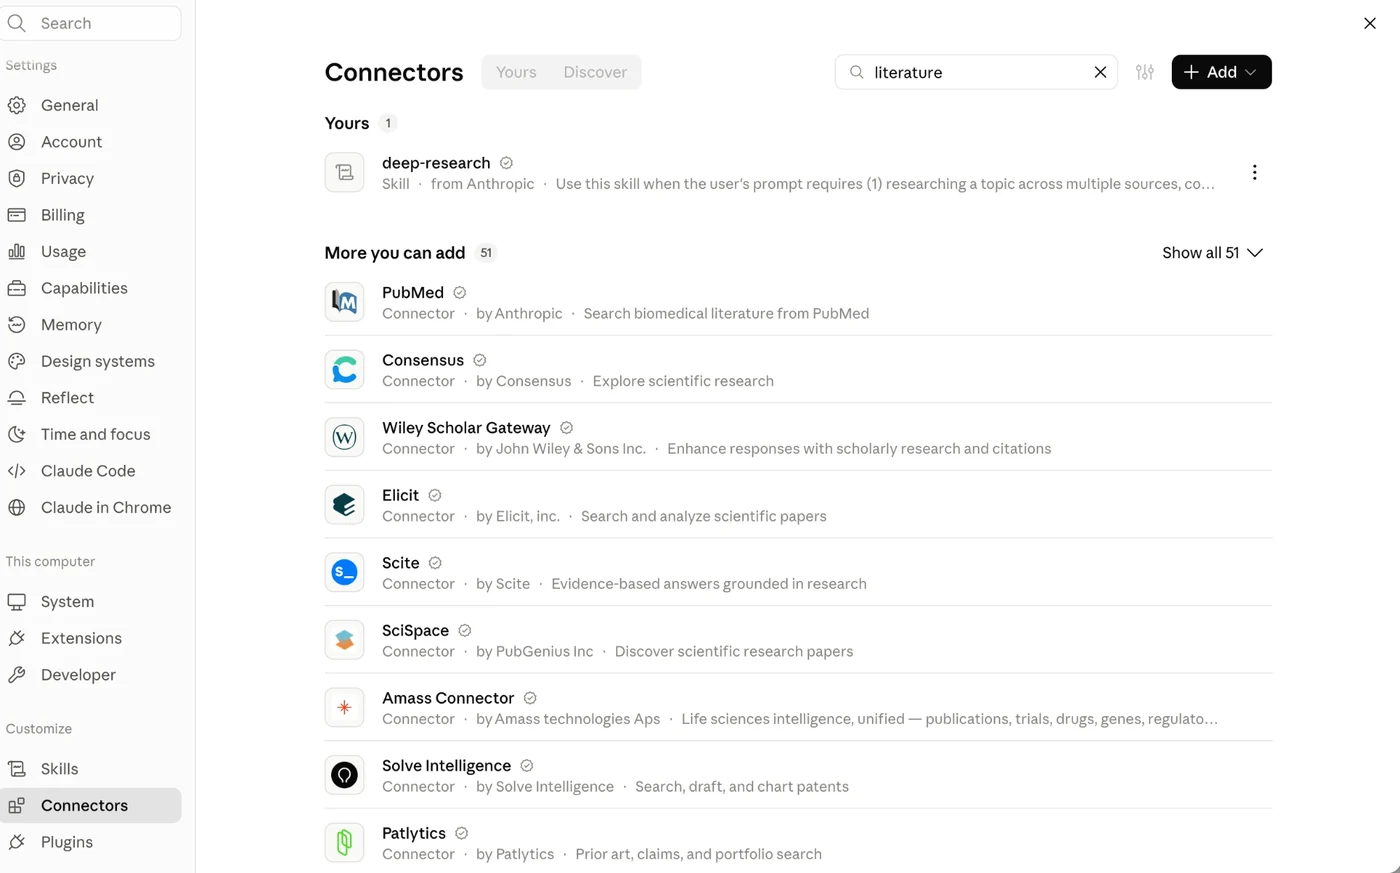Click the Consensus connector logo

(x=344, y=370)
